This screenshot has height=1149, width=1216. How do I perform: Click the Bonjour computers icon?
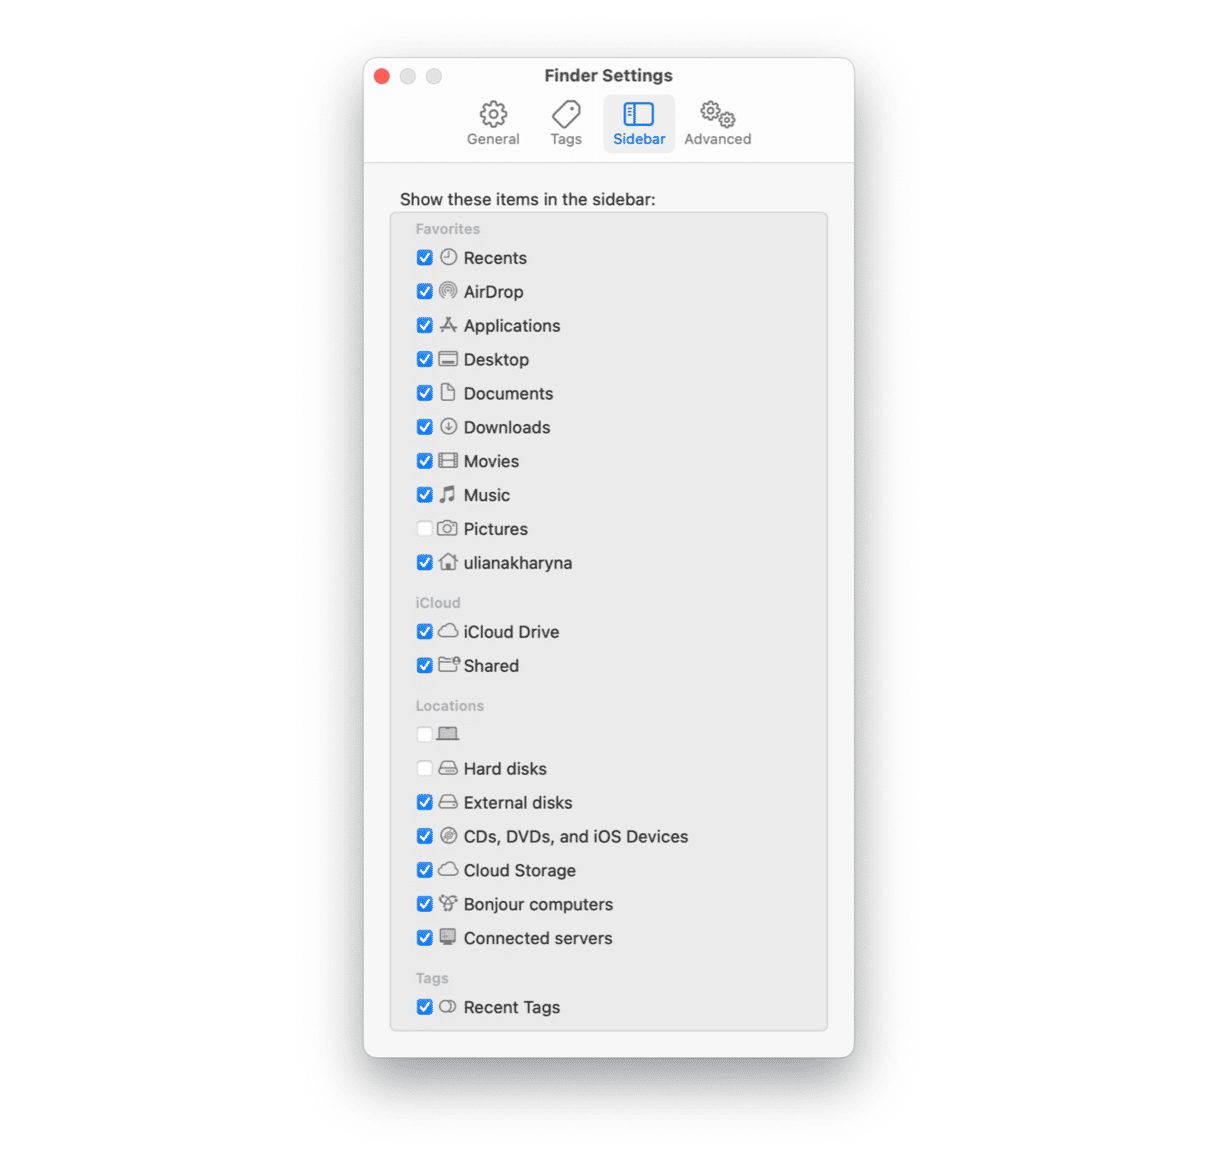tap(448, 903)
